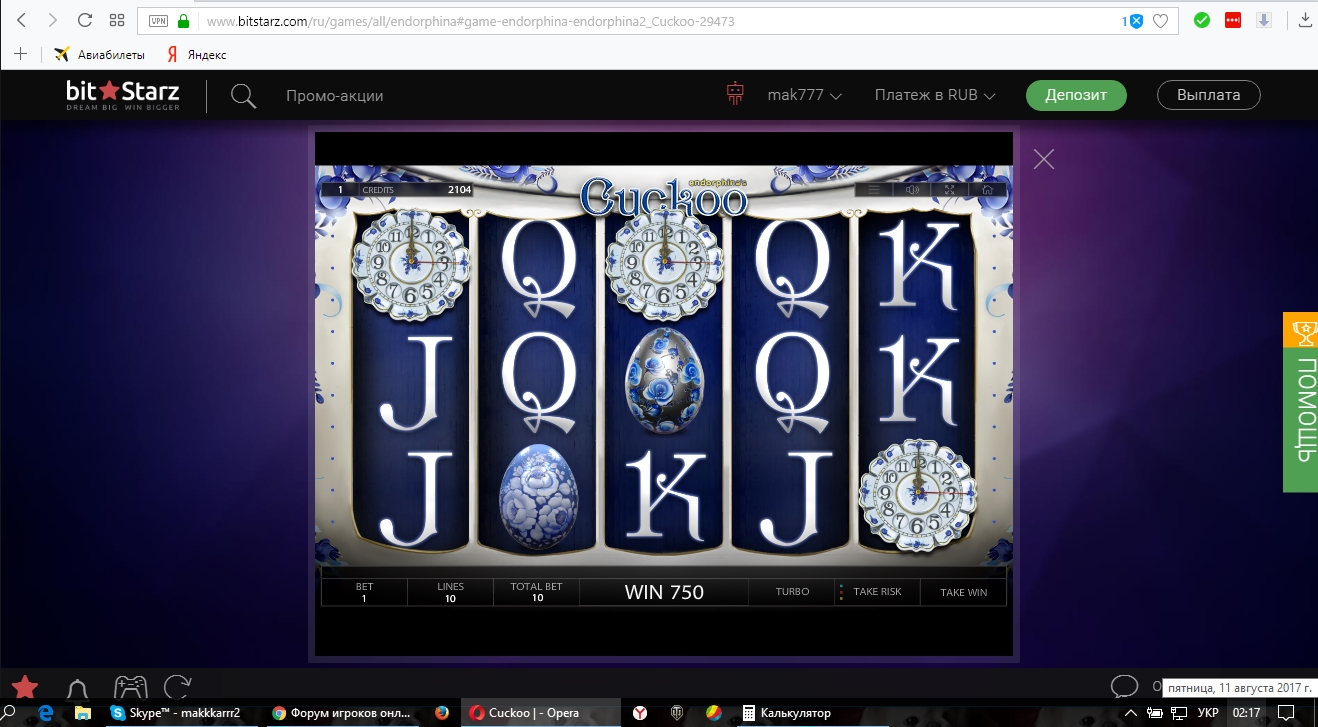Image resolution: width=1318 pixels, height=727 pixels.
Task: Click the TAKE WIN button
Action: (x=963, y=592)
